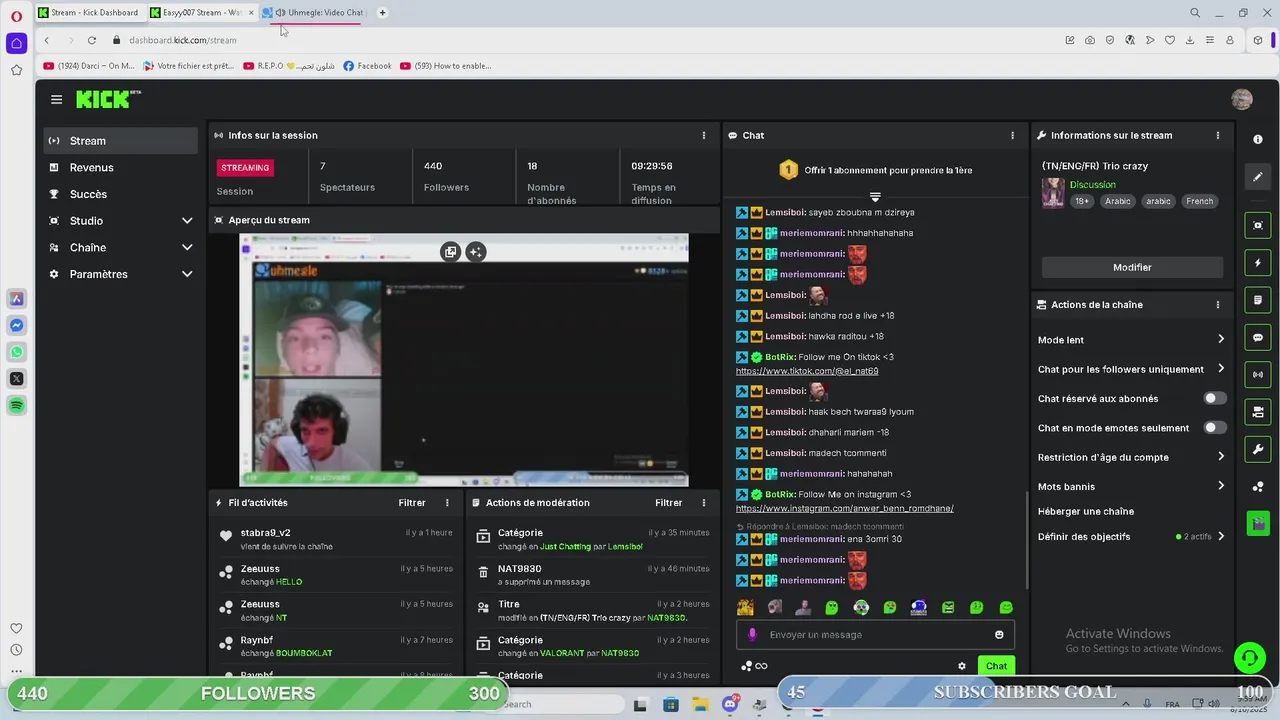Screen dimensions: 1280x720
Task: Open three-dot menu of Infos sur la session
Action: point(704,135)
